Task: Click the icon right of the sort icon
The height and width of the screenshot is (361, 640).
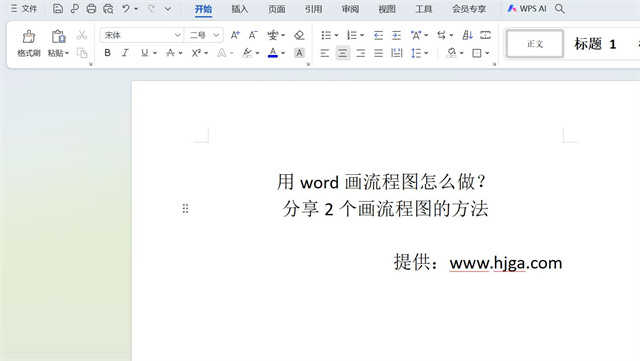Action: tap(485, 35)
